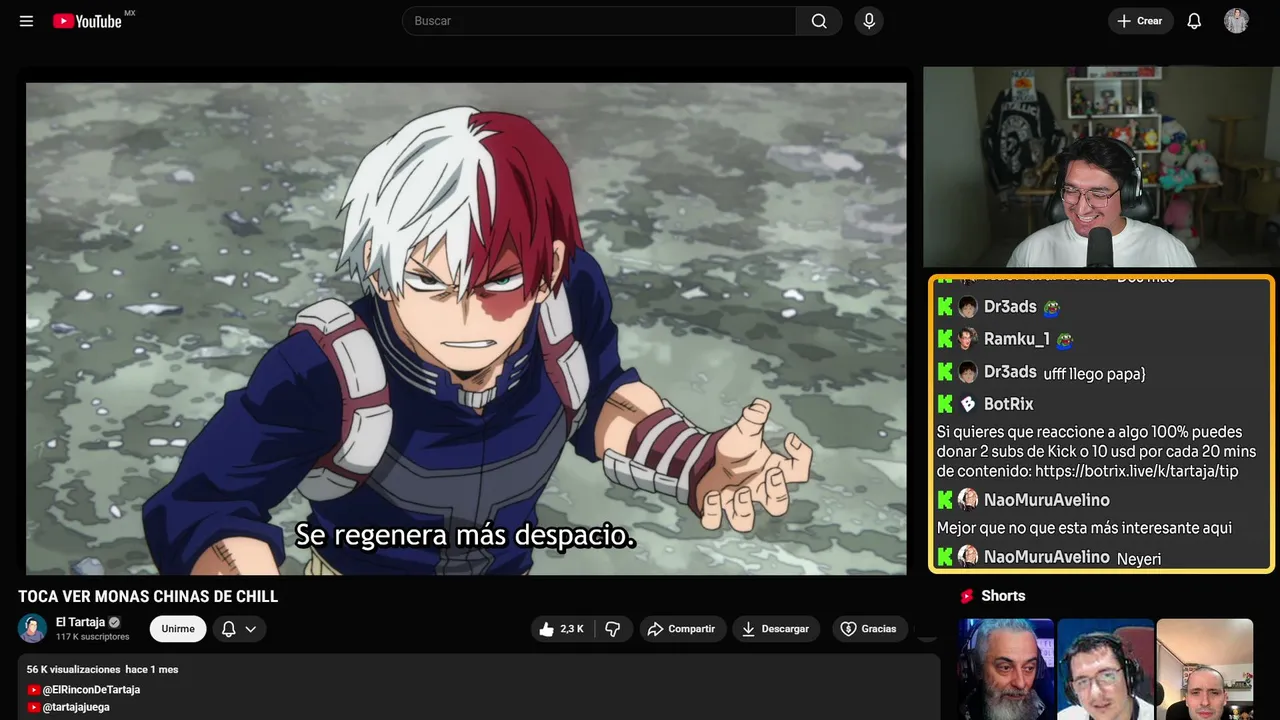
Task: Visit the El Tartaja channel name link
Action: (80, 622)
